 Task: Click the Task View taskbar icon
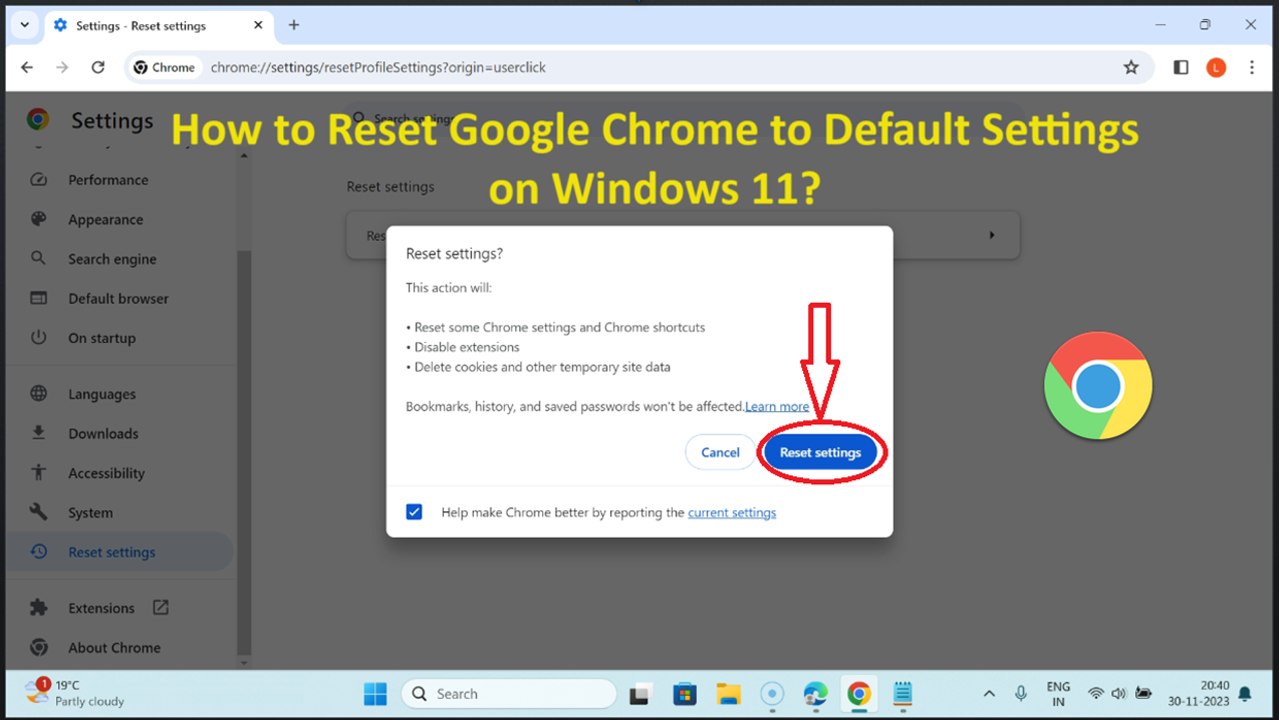click(x=641, y=694)
